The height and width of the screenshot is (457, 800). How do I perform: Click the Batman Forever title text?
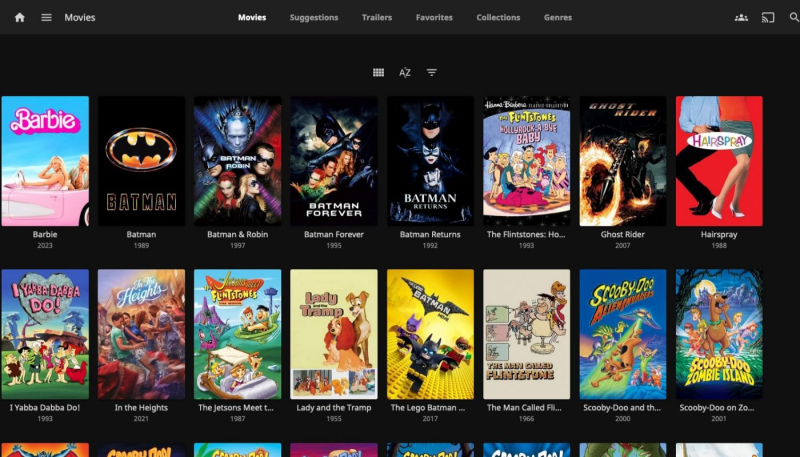tap(334, 235)
